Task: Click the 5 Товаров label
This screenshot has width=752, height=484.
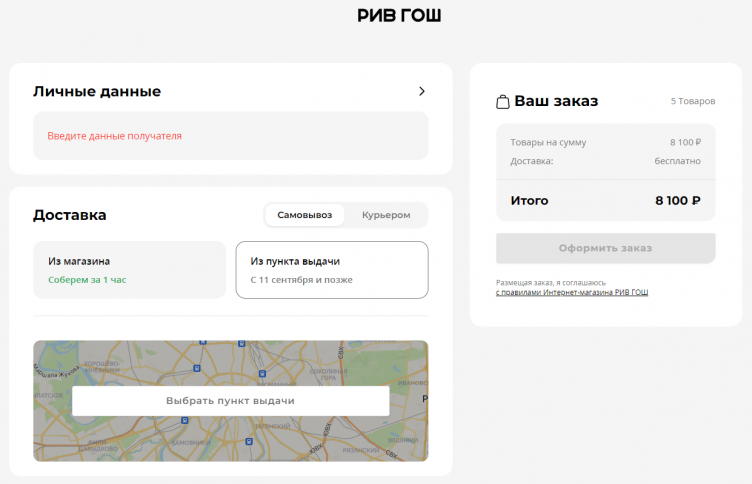Action: [693, 101]
